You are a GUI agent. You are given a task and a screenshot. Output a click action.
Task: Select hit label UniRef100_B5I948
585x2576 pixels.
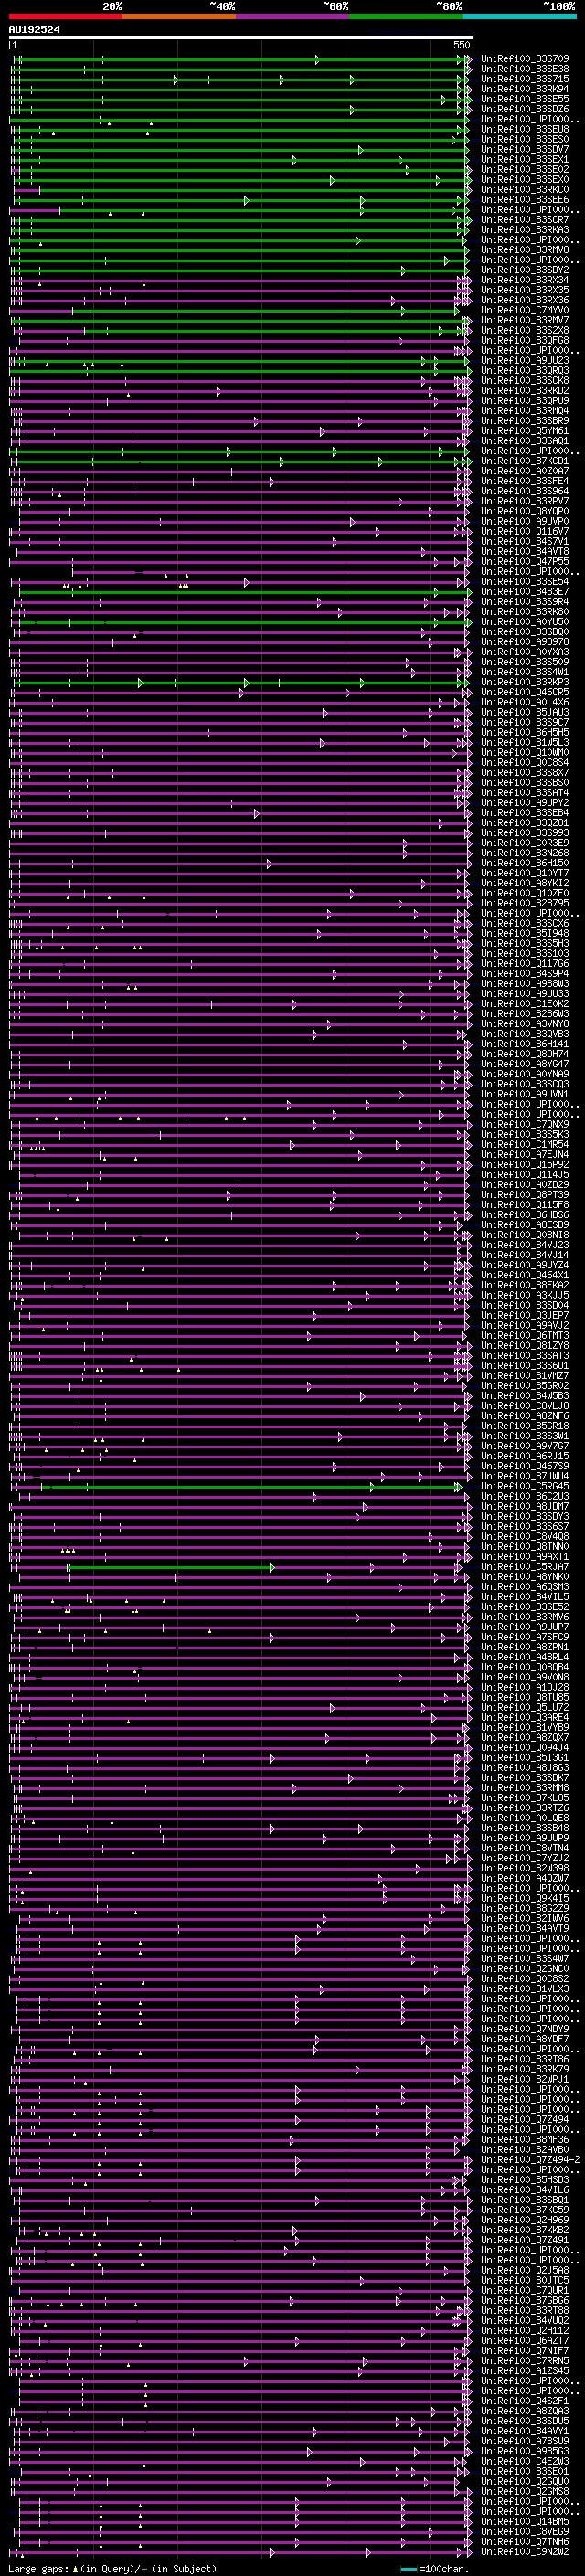(x=525, y=933)
